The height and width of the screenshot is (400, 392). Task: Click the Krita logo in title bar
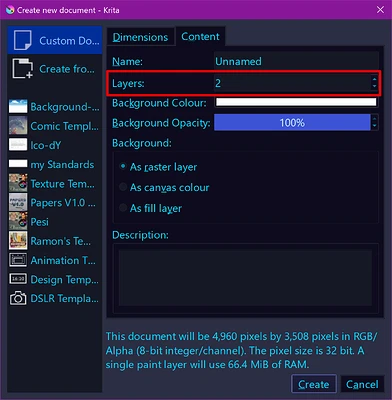10,10
